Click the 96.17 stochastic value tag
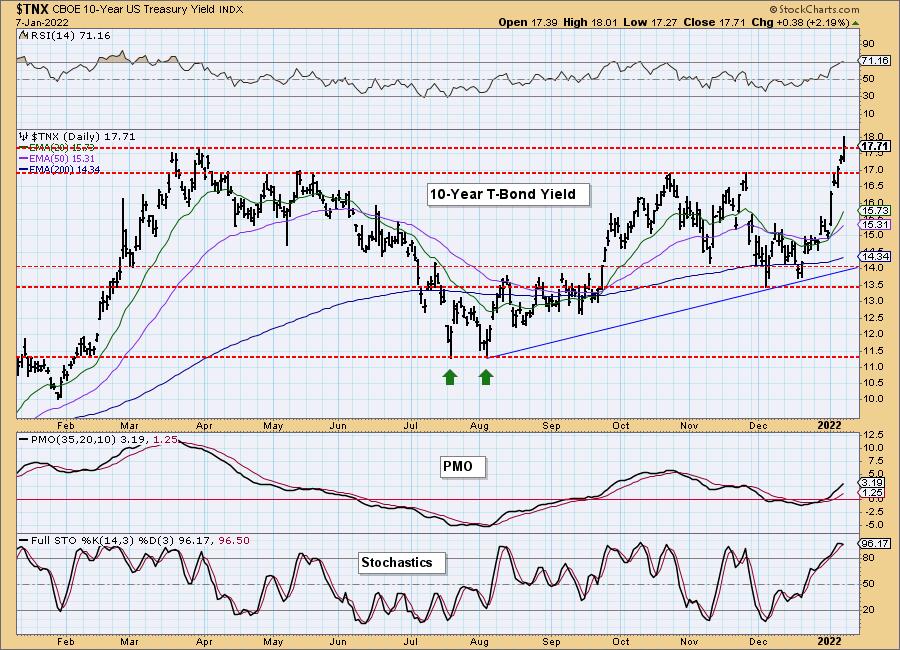The image size is (900, 650). (x=875, y=543)
